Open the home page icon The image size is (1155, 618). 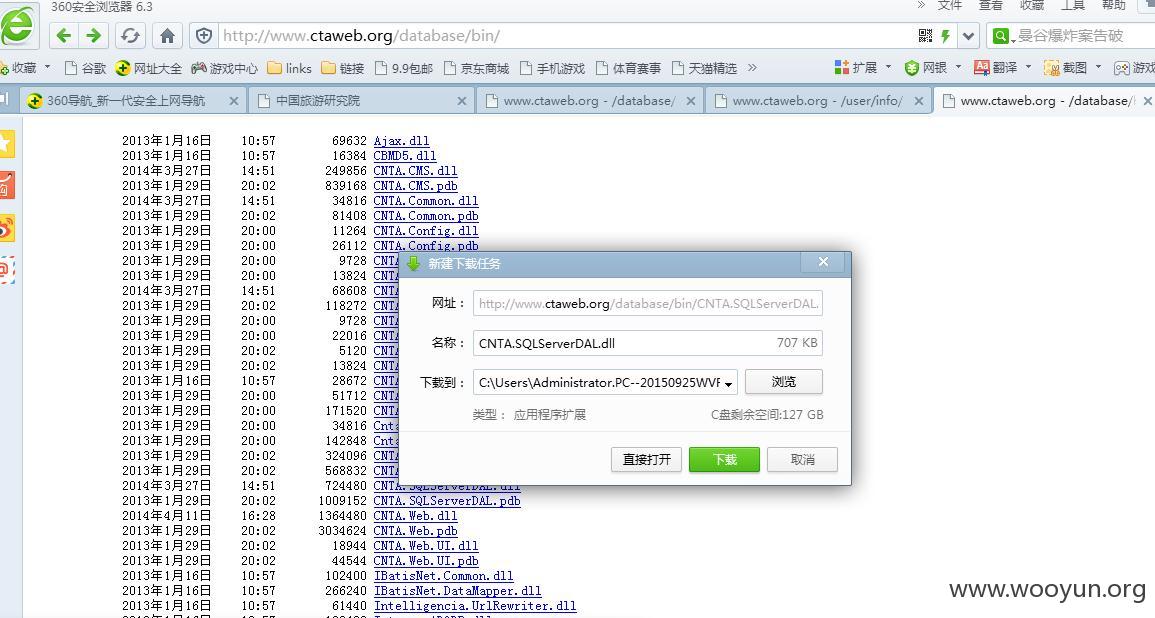[168, 35]
